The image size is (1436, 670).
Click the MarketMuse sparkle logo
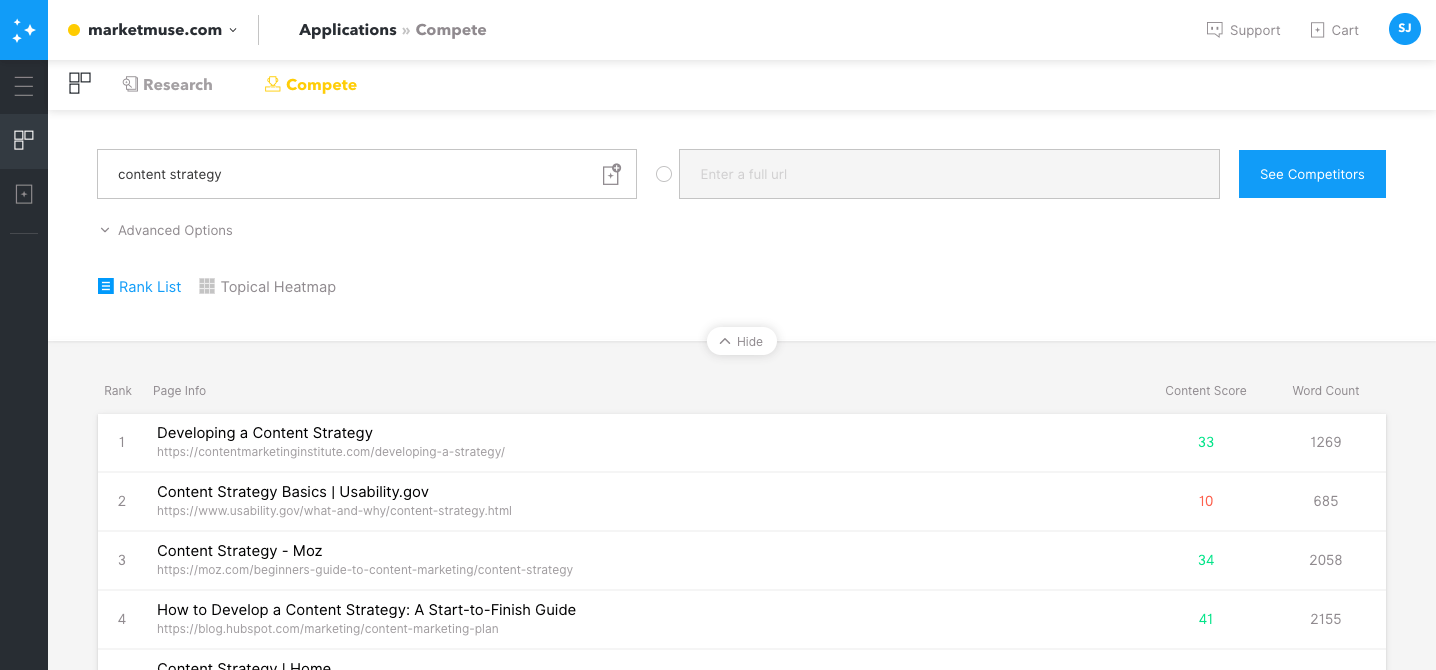pyautogui.click(x=24, y=30)
